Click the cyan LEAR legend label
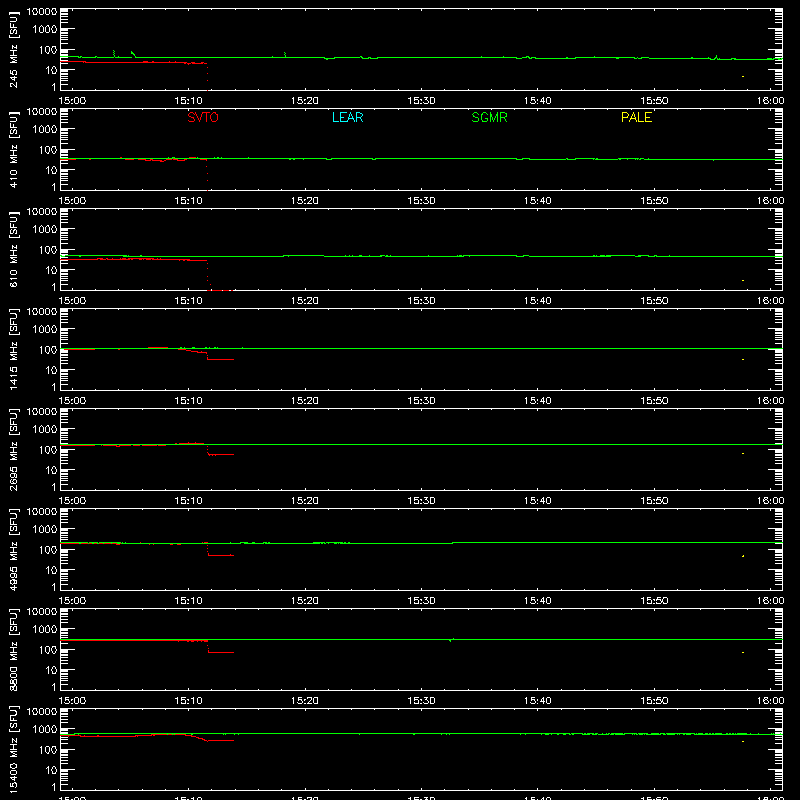 (347, 117)
